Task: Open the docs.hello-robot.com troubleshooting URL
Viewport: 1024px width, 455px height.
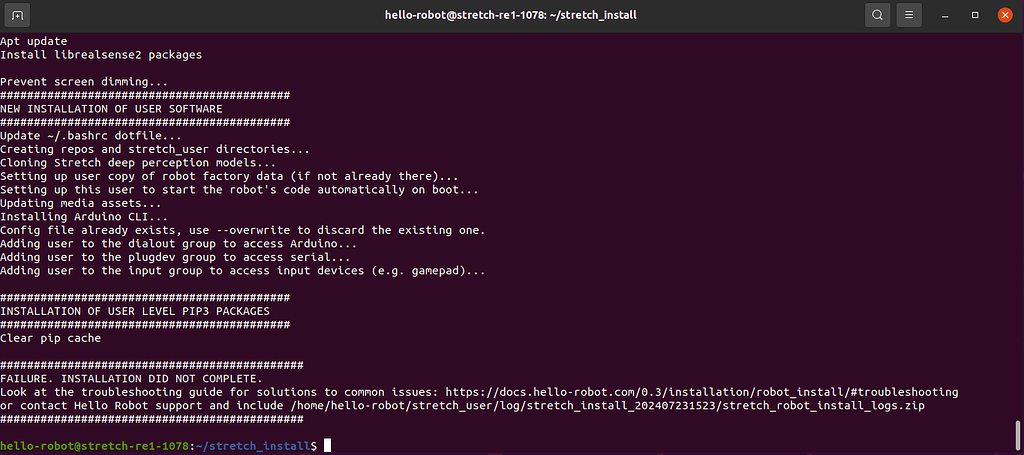Action: point(701,392)
